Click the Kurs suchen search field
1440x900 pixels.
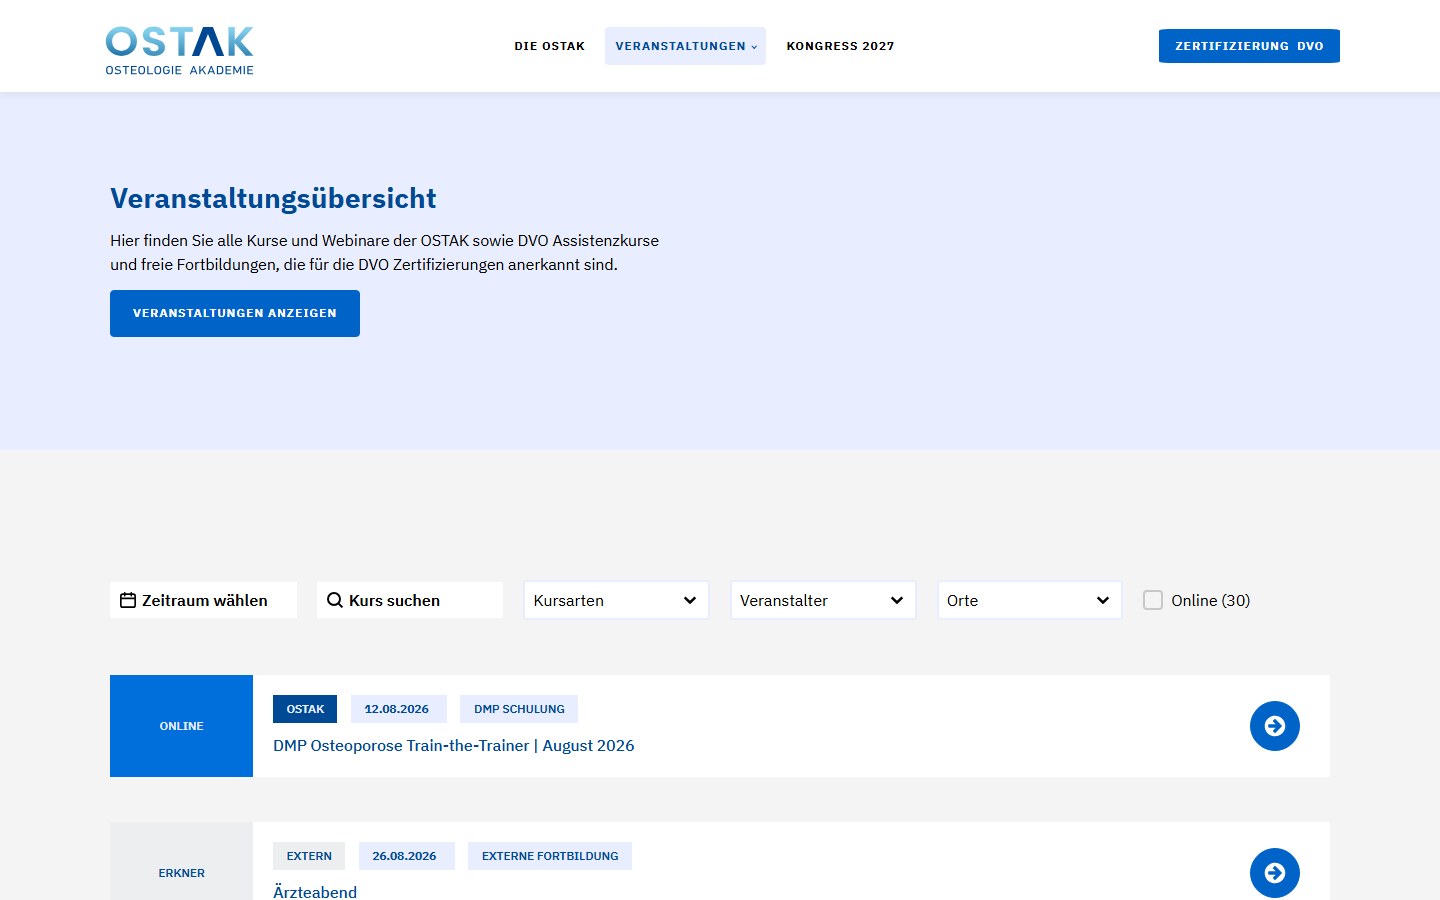[410, 600]
